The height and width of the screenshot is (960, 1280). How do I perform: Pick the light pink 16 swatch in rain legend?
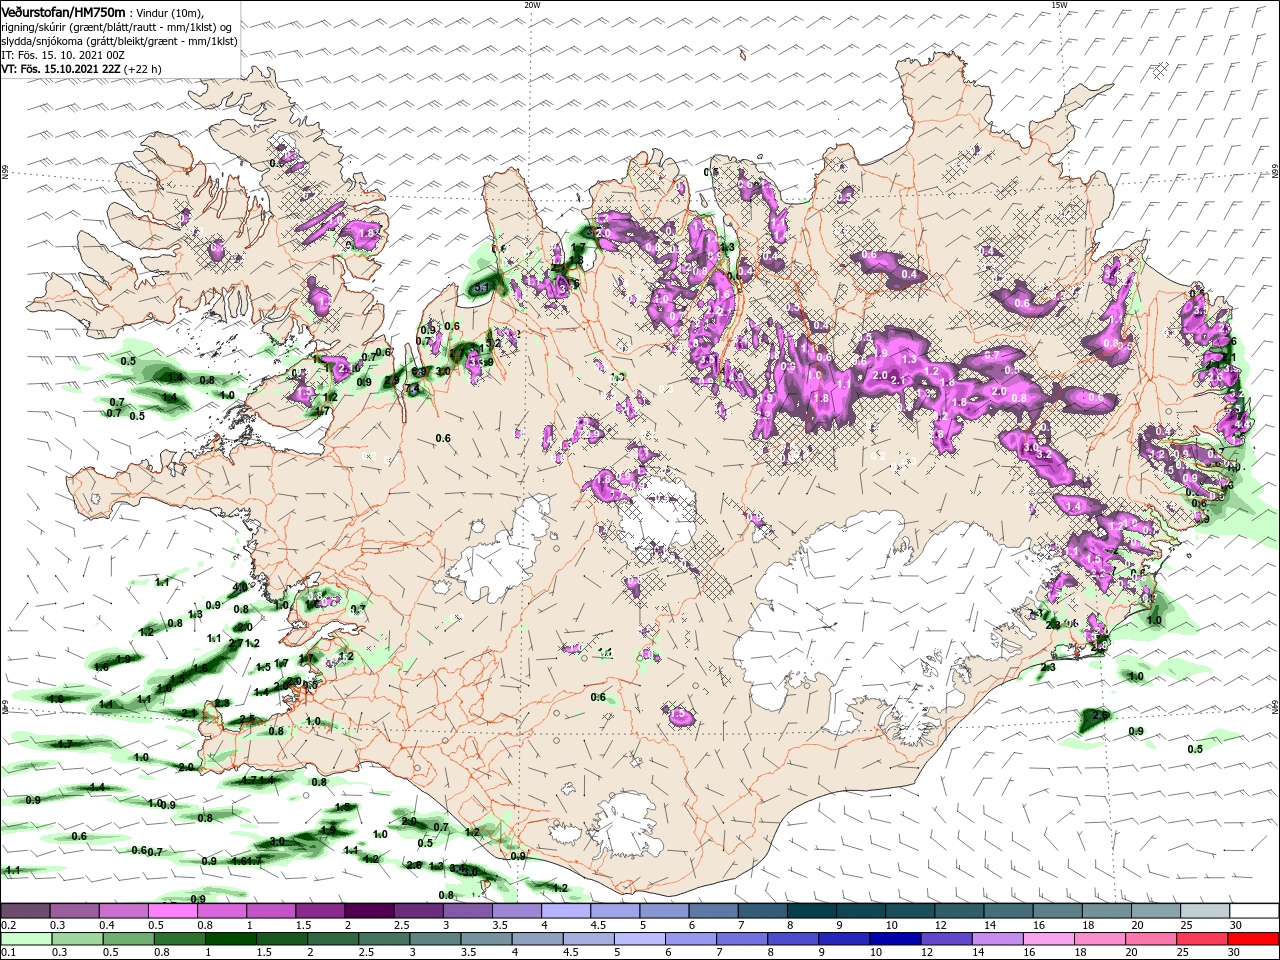[1048, 938]
